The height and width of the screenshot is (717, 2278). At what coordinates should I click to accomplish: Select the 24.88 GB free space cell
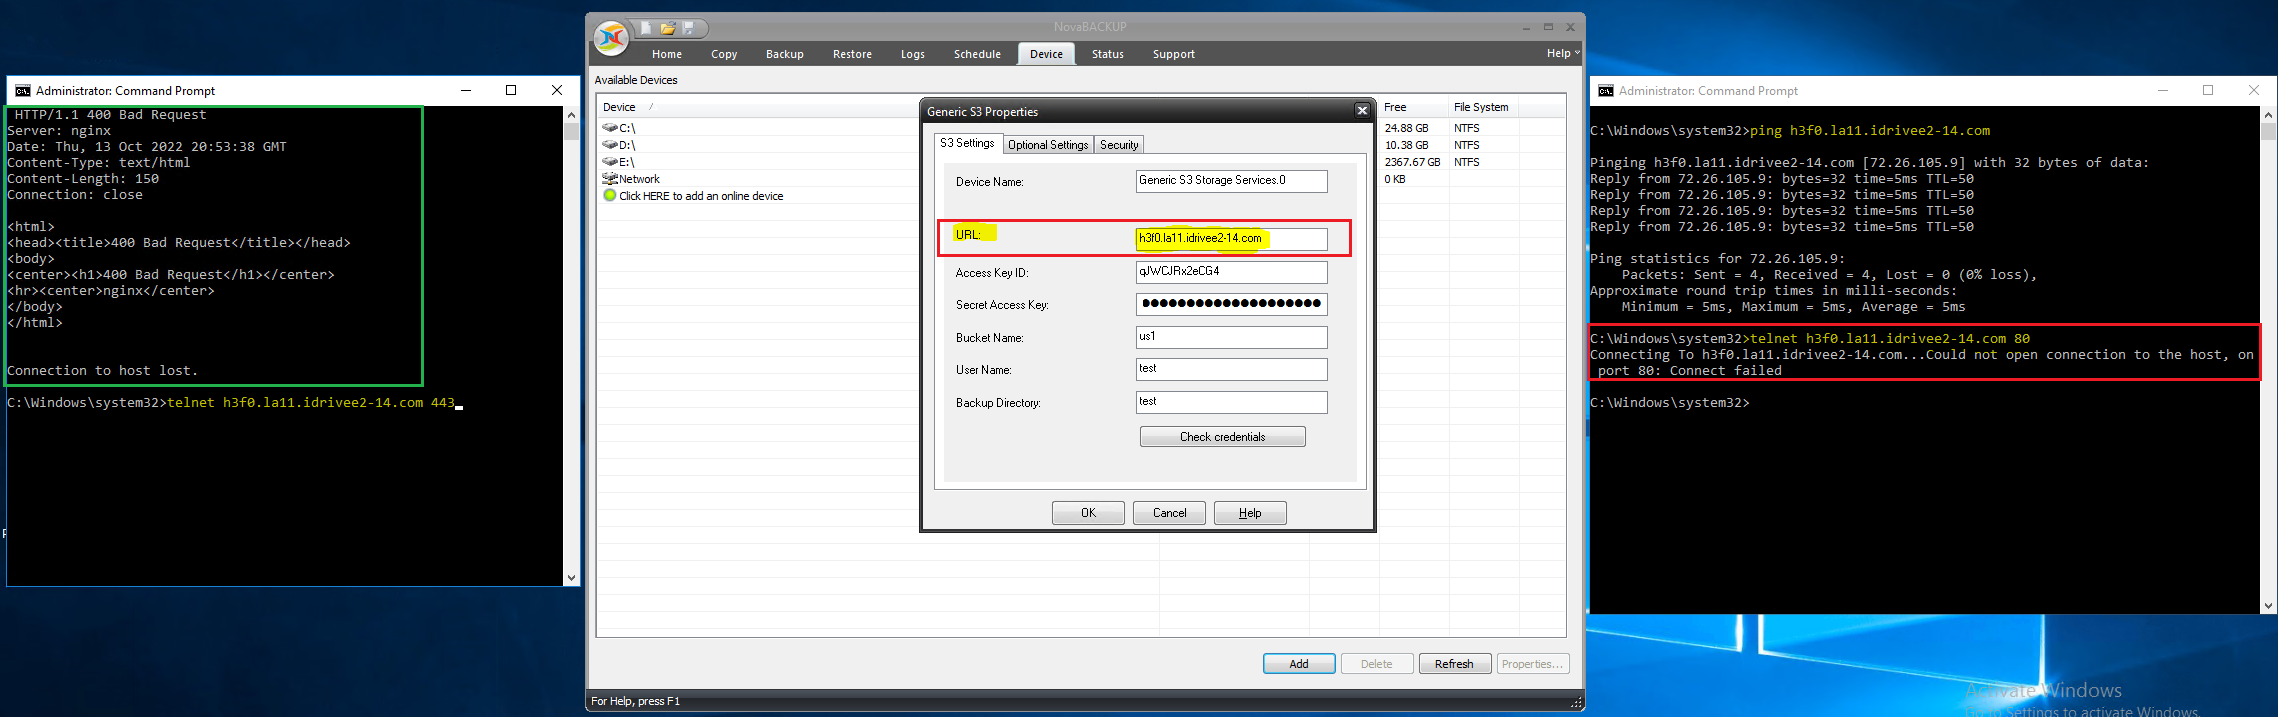point(1406,128)
